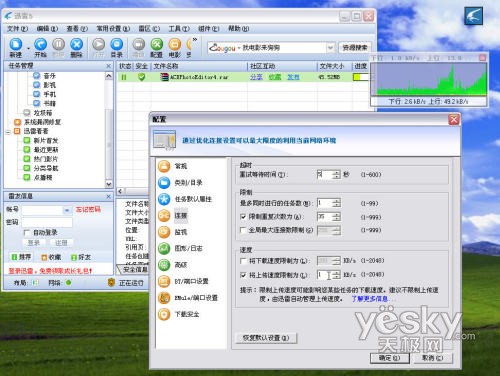Click the 取消 cancel button
Image resolution: width=500 pixels, height=376 pixels.
pyautogui.click(x=432, y=358)
